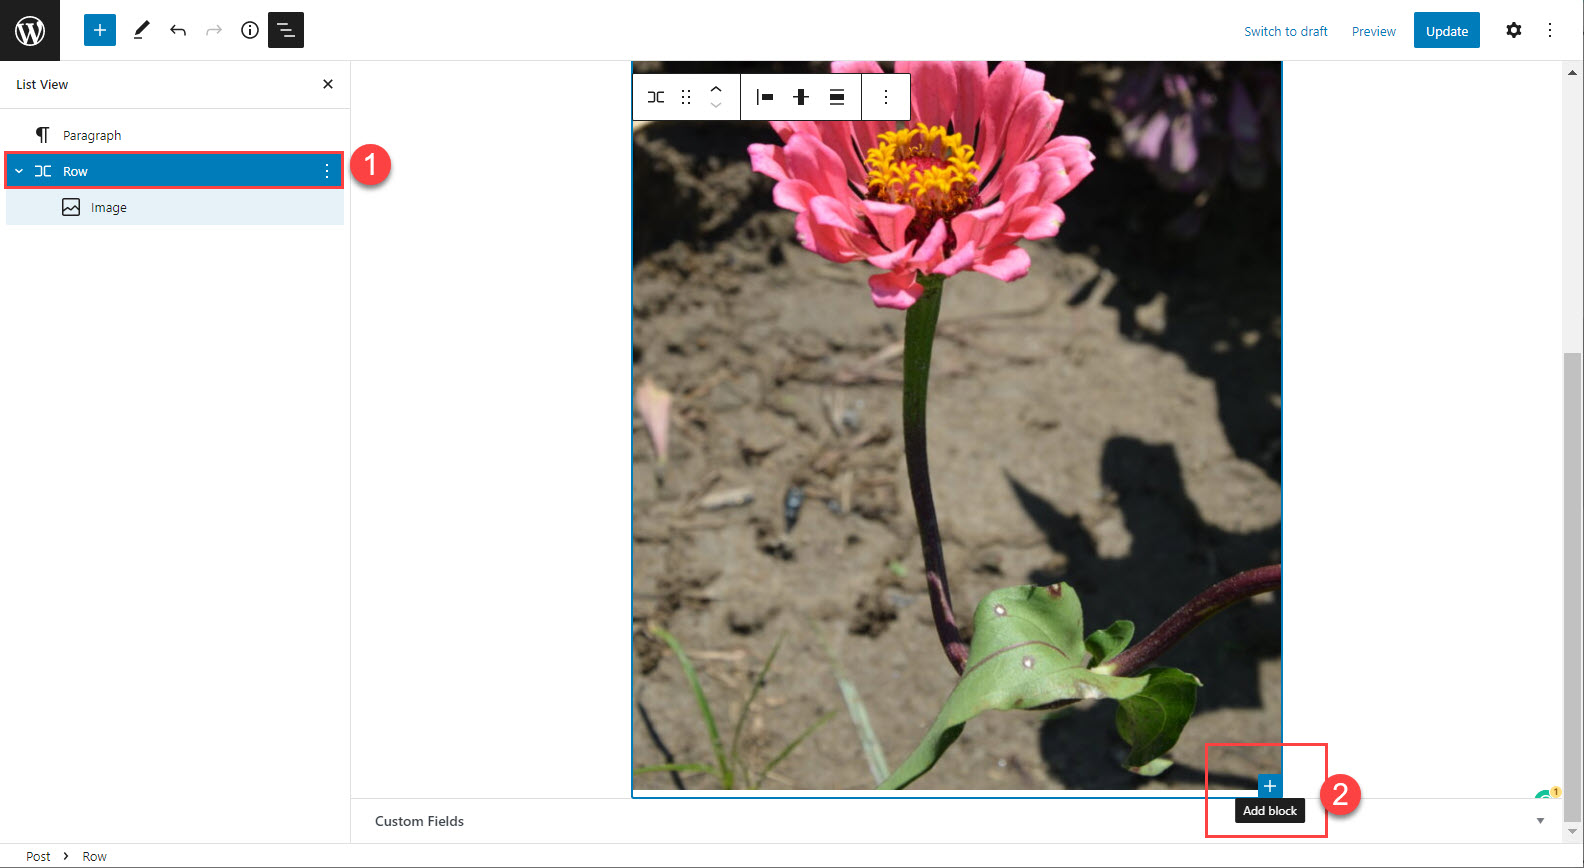Screen dimensions: 1584x868
Task: Open the document Details info icon
Action: (x=250, y=30)
